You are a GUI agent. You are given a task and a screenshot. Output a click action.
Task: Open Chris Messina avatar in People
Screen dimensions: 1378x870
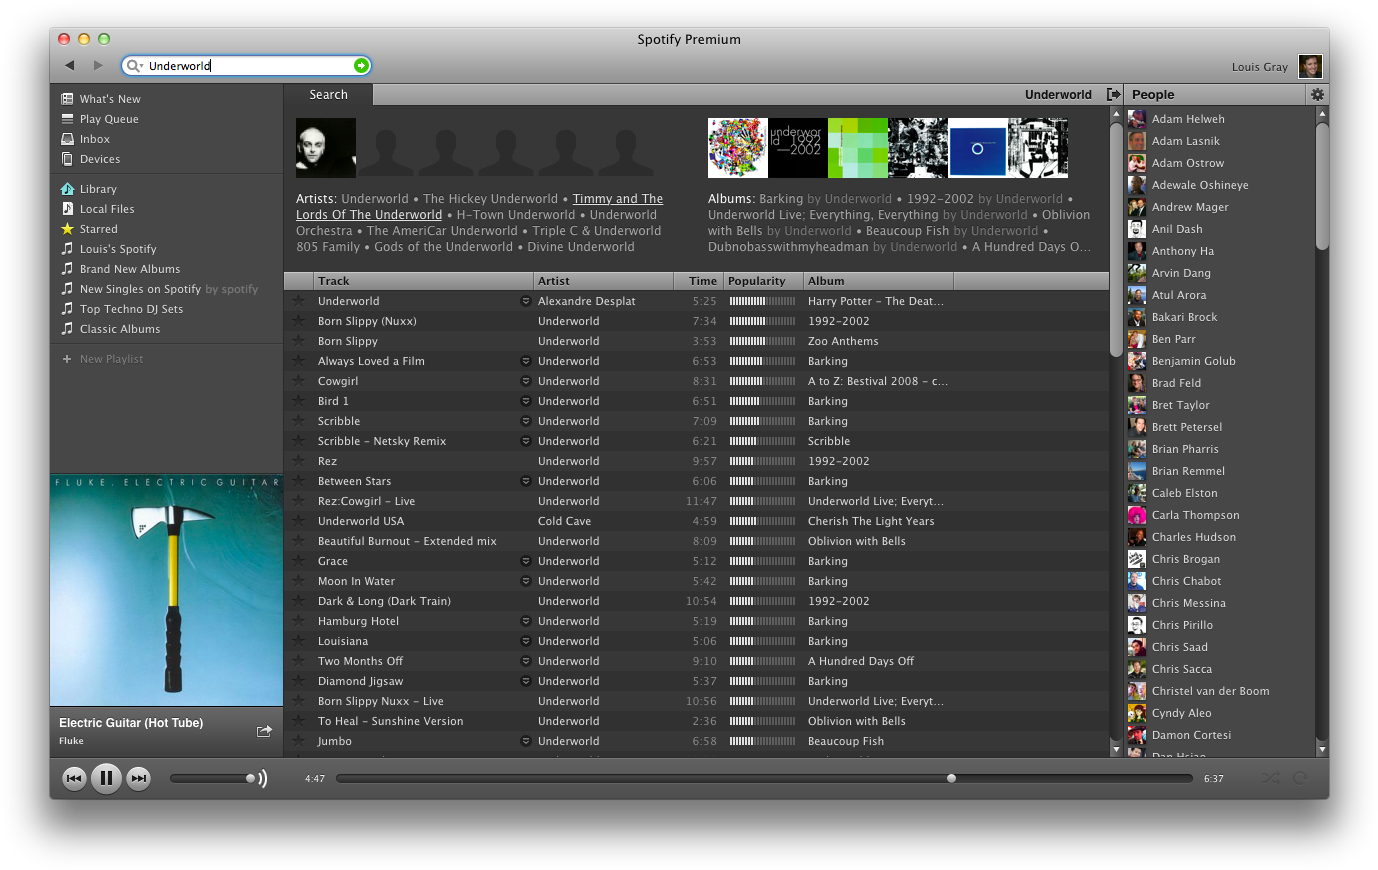click(1137, 603)
